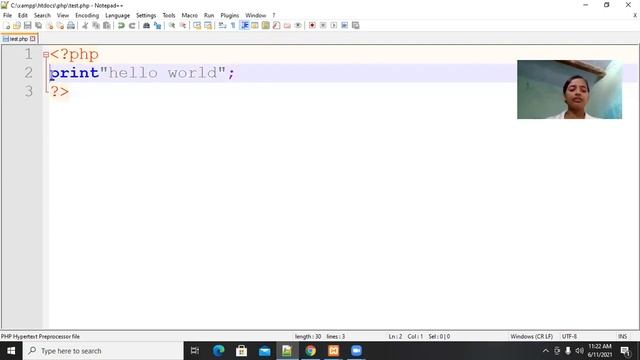Click the Close All toolbar icon
Image resolution: width=640 pixels, height=360 pixels.
60,25
